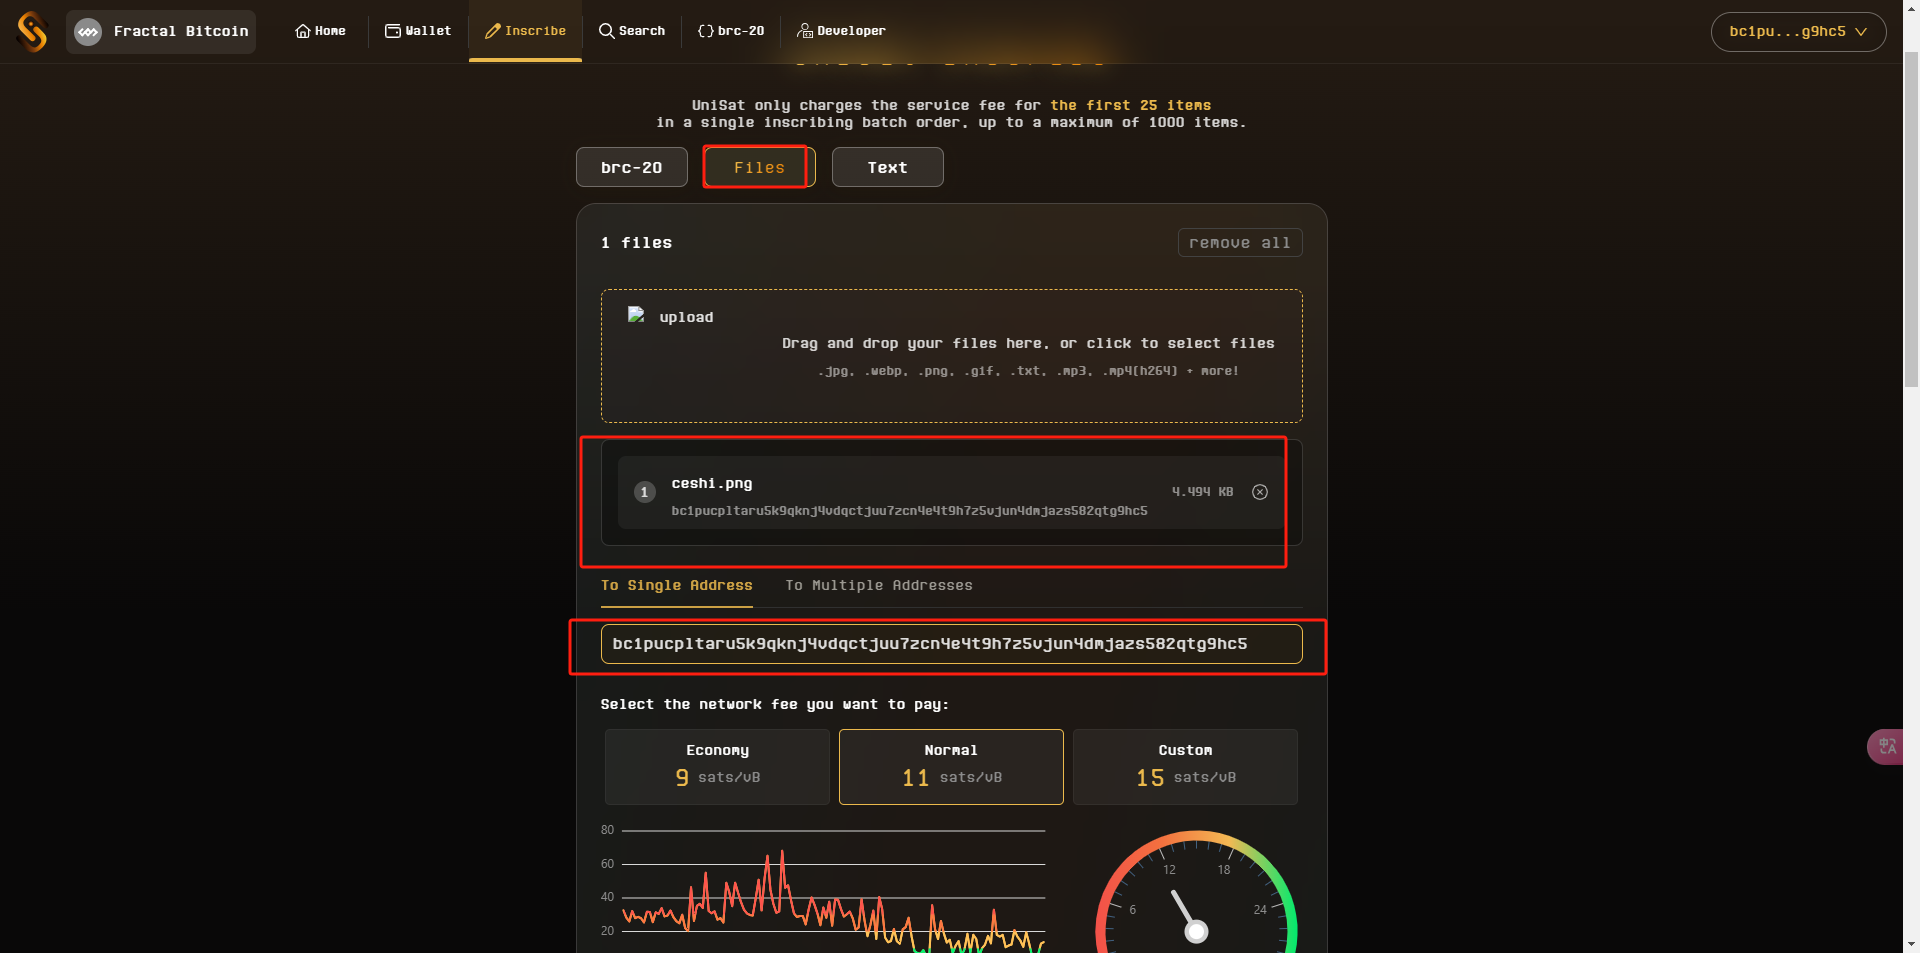The width and height of the screenshot is (1920, 953).
Task: Click the translate floating icon
Action: [x=1886, y=747]
